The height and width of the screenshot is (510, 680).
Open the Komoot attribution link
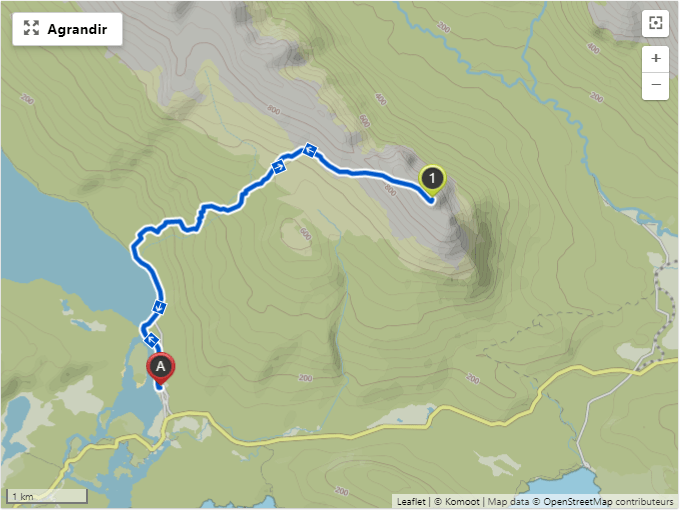462,501
